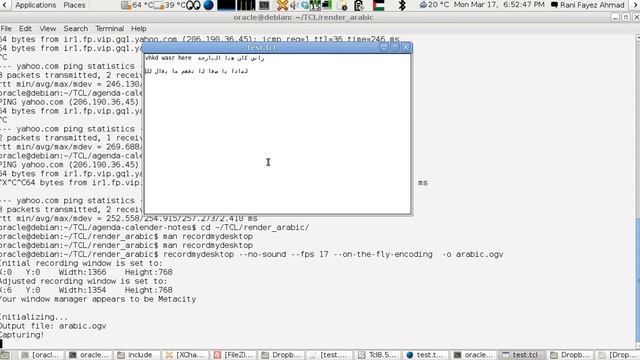Switch to the include folder taskbar window
Screen dimensions: 640x360
point(137,355)
